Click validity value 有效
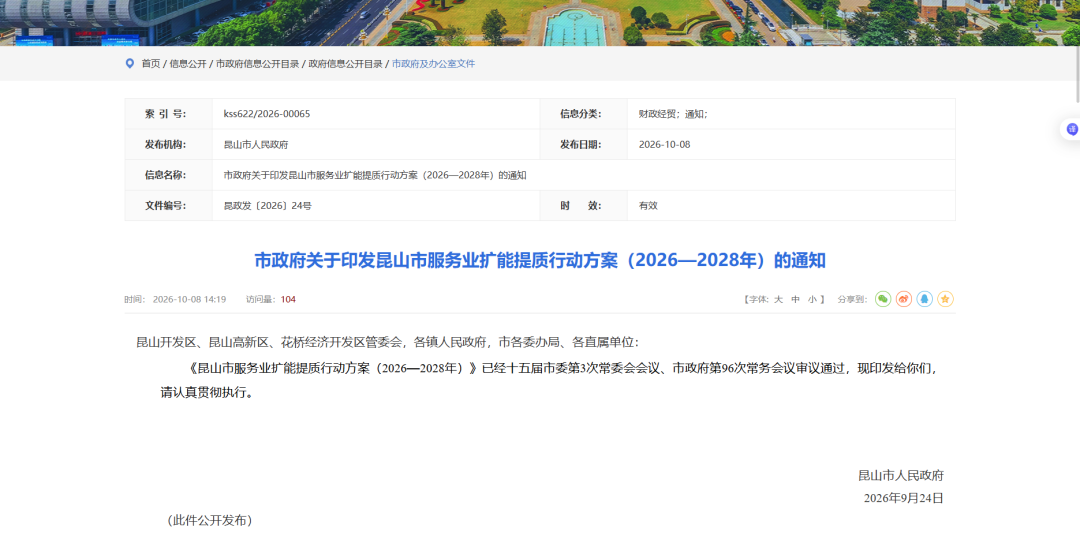This screenshot has width=1080, height=535. click(648, 206)
